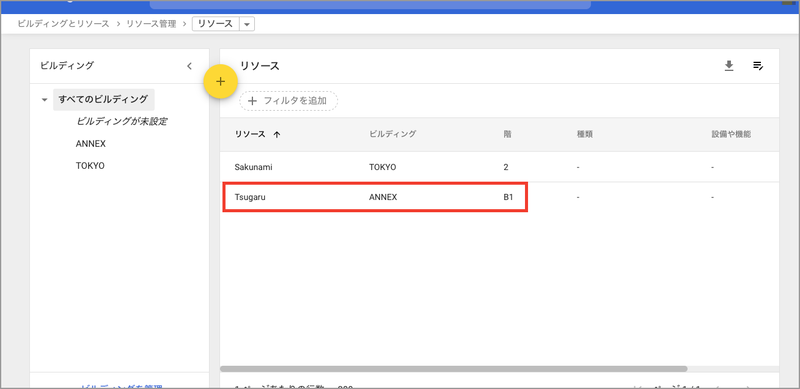Select the TOKYO building in the tree
The height and width of the screenshot is (389, 800).
coord(90,166)
